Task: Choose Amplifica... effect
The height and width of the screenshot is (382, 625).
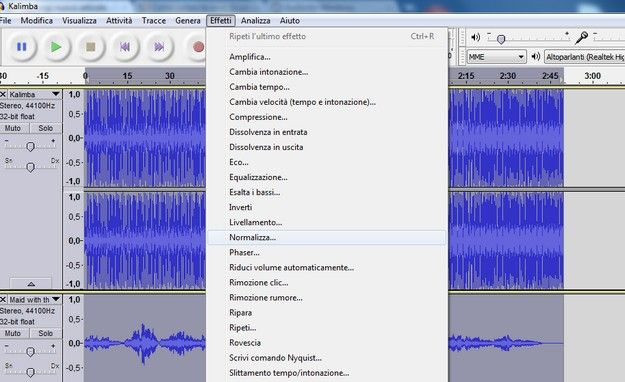Action: (x=327, y=57)
